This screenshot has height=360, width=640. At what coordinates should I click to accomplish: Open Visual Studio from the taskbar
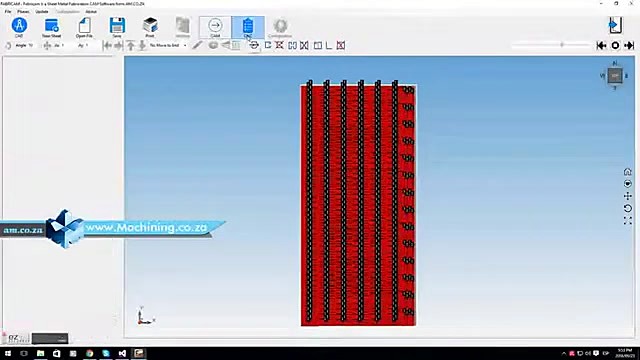click(122, 353)
